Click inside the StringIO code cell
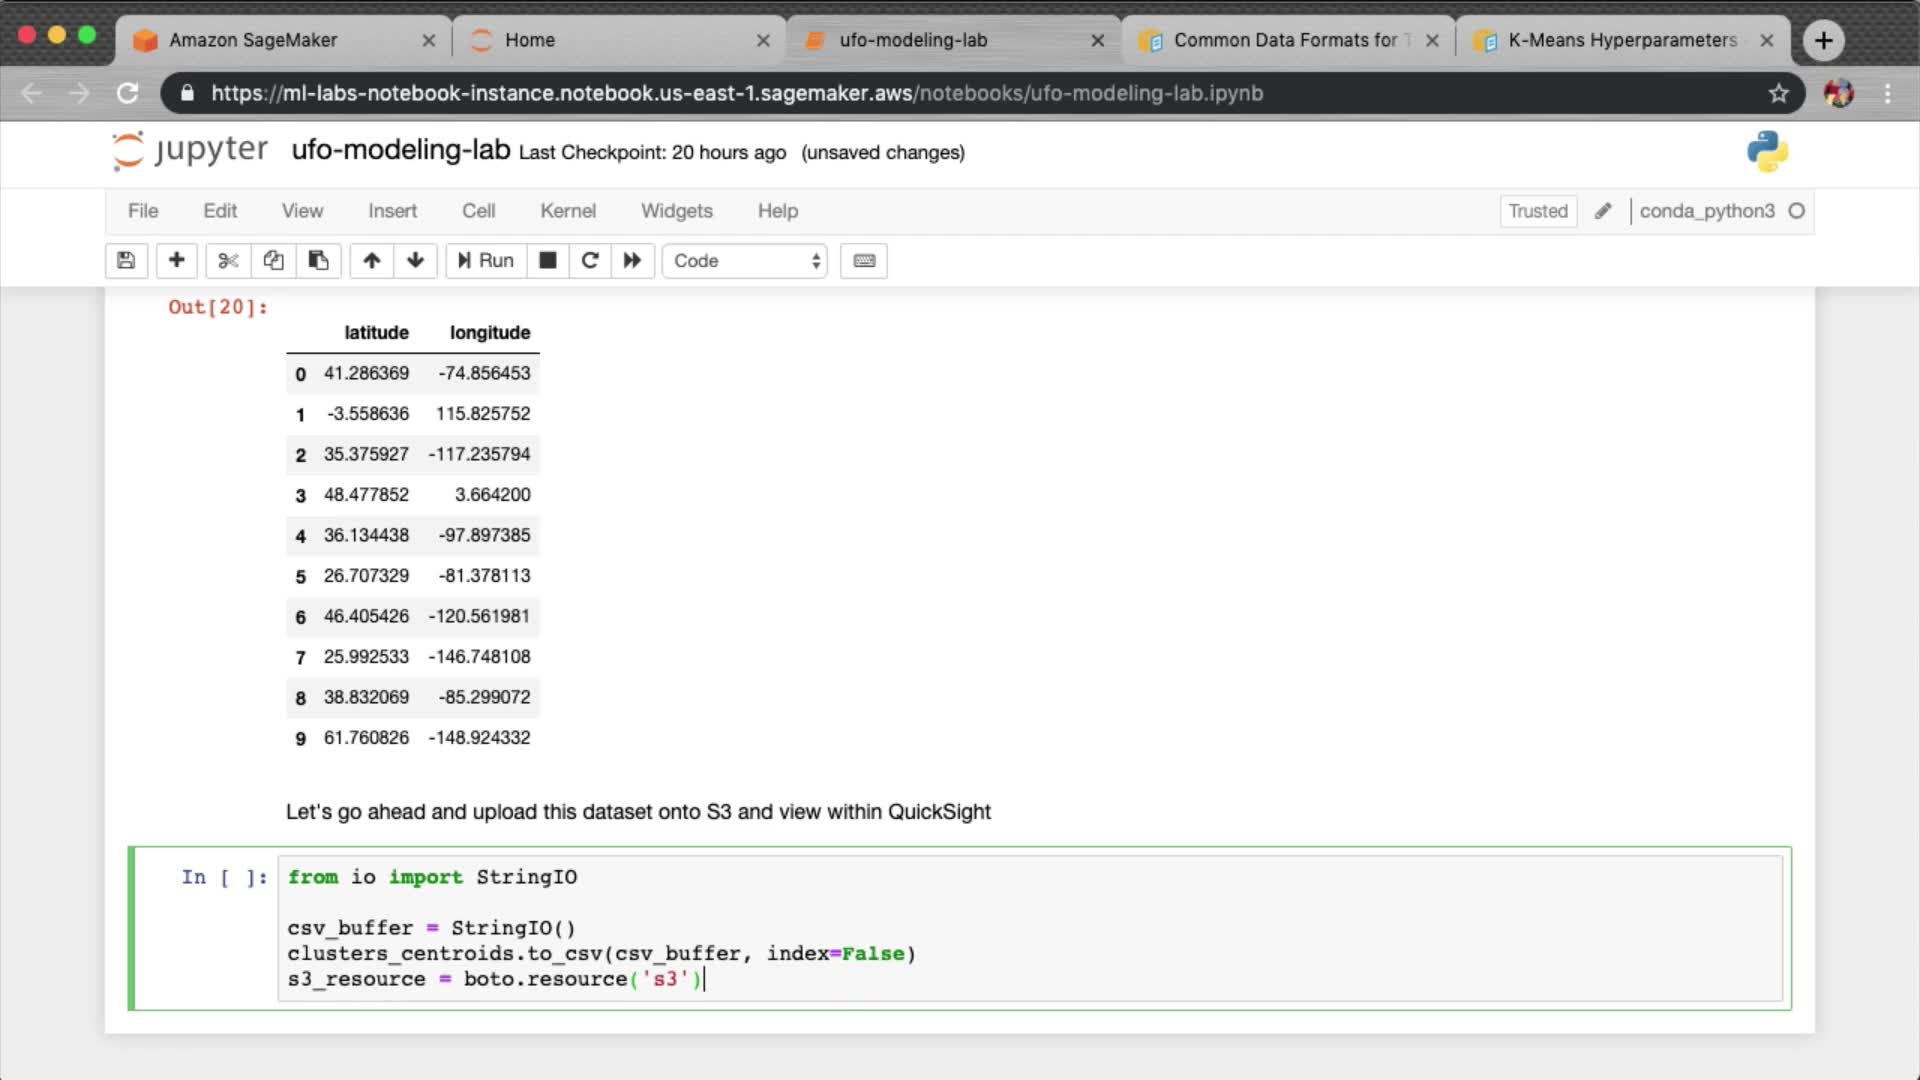The height and width of the screenshot is (1080, 1920). (x=1030, y=928)
